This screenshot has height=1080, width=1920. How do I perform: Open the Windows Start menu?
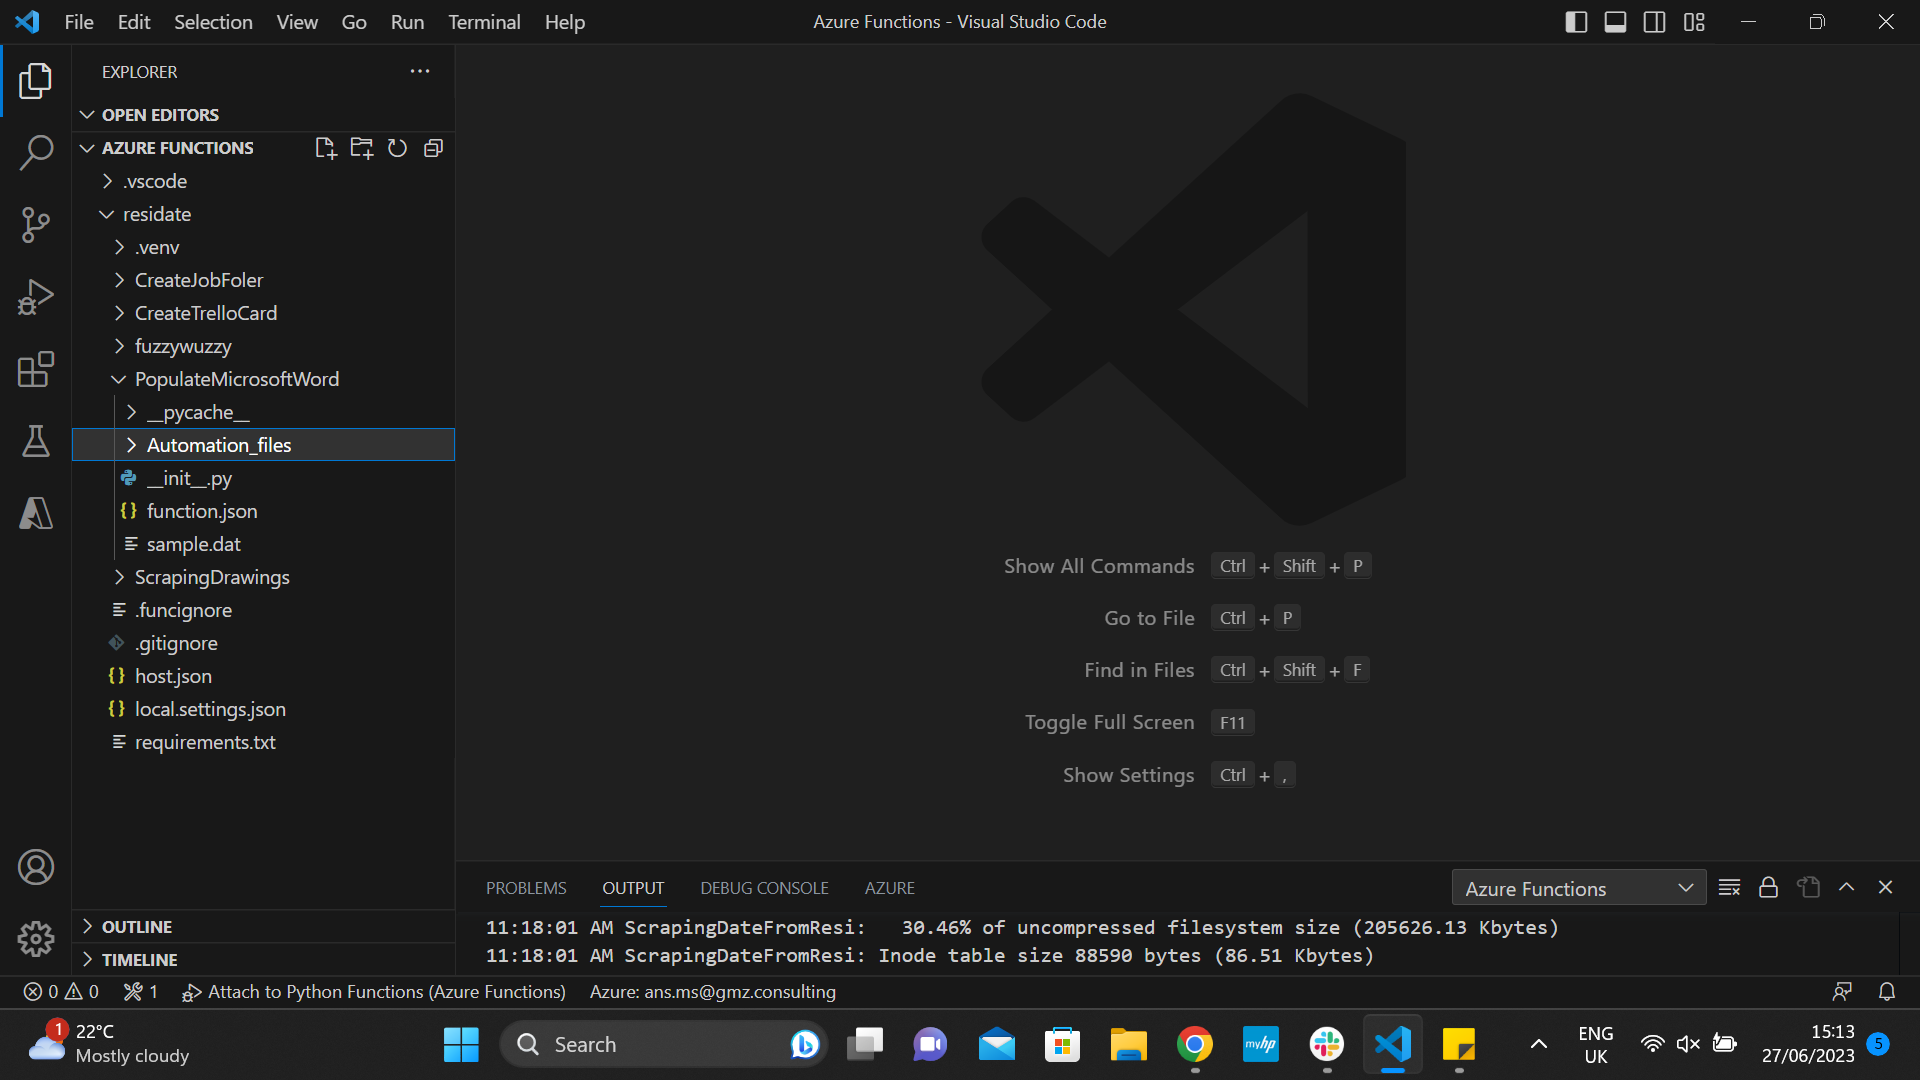coord(461,1045)
